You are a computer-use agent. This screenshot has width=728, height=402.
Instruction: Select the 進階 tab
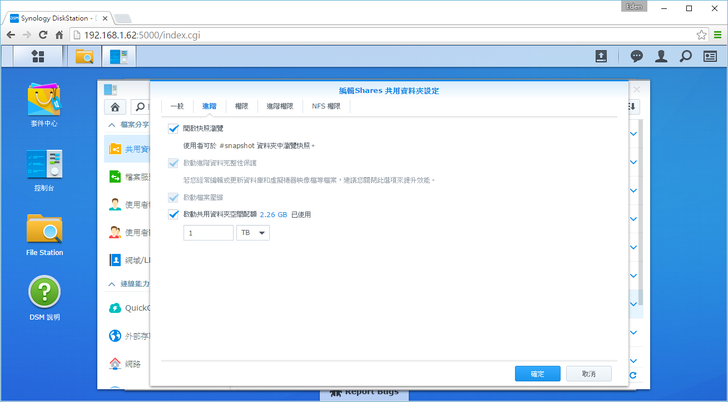[209, 106]
